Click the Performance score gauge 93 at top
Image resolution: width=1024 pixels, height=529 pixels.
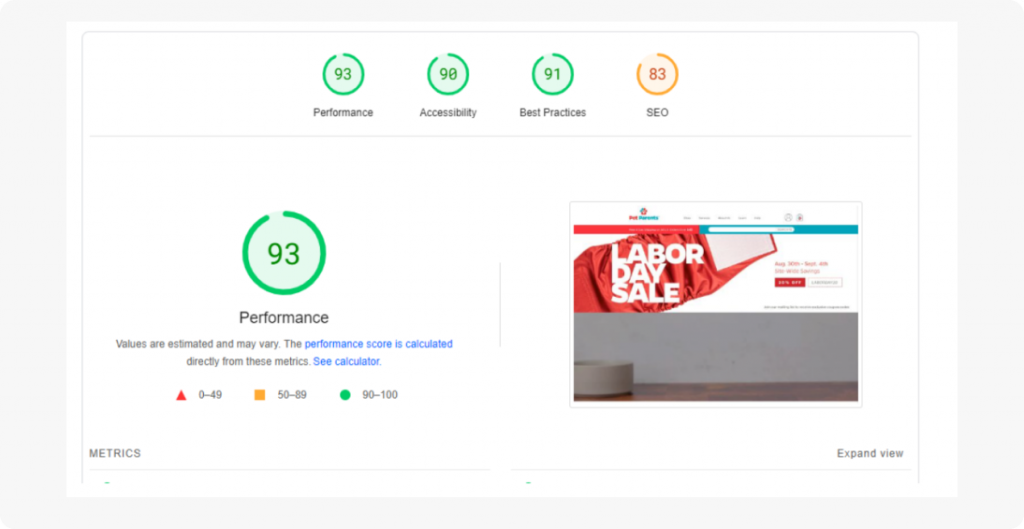click(343, 74)
